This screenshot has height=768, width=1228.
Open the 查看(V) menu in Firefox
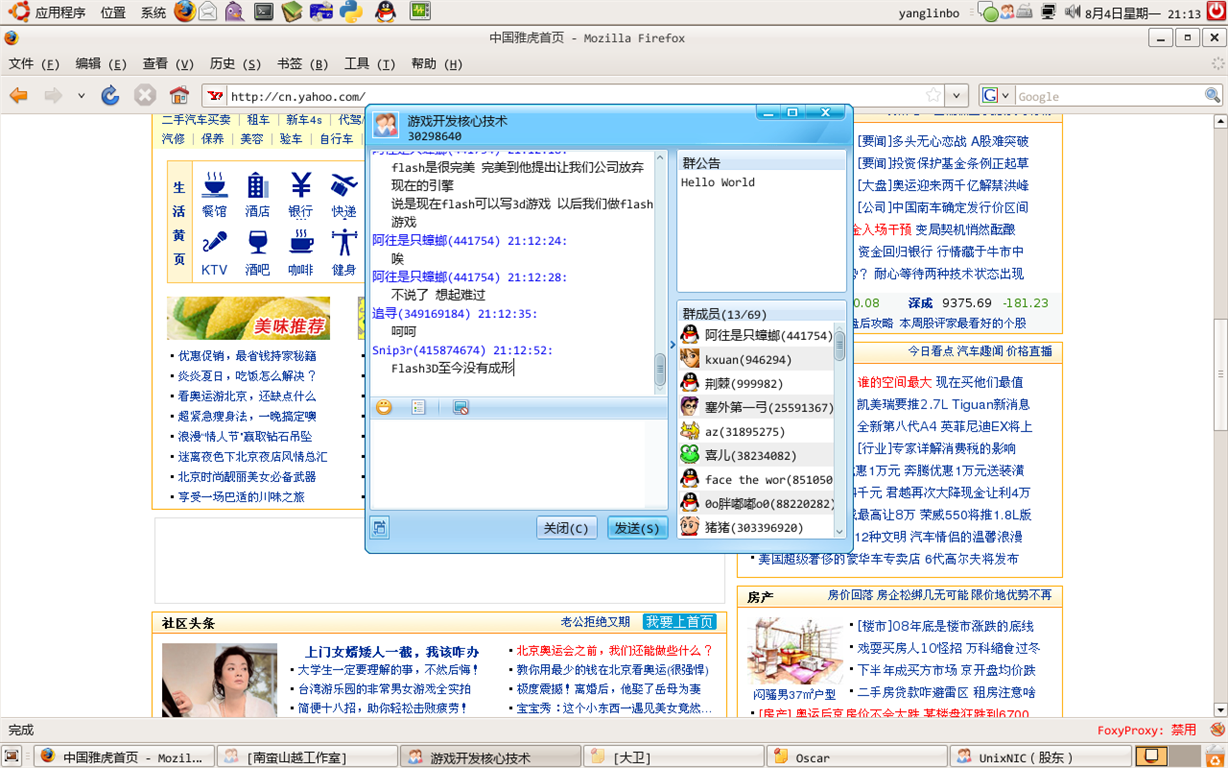coord(168,64)
